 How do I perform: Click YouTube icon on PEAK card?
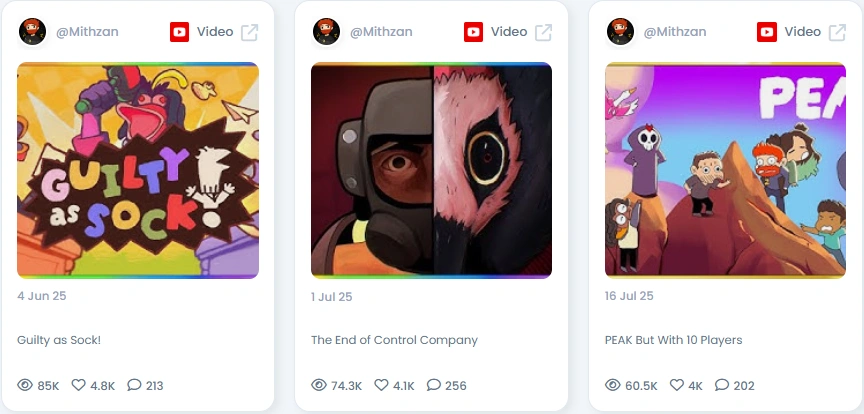point(767,32)
